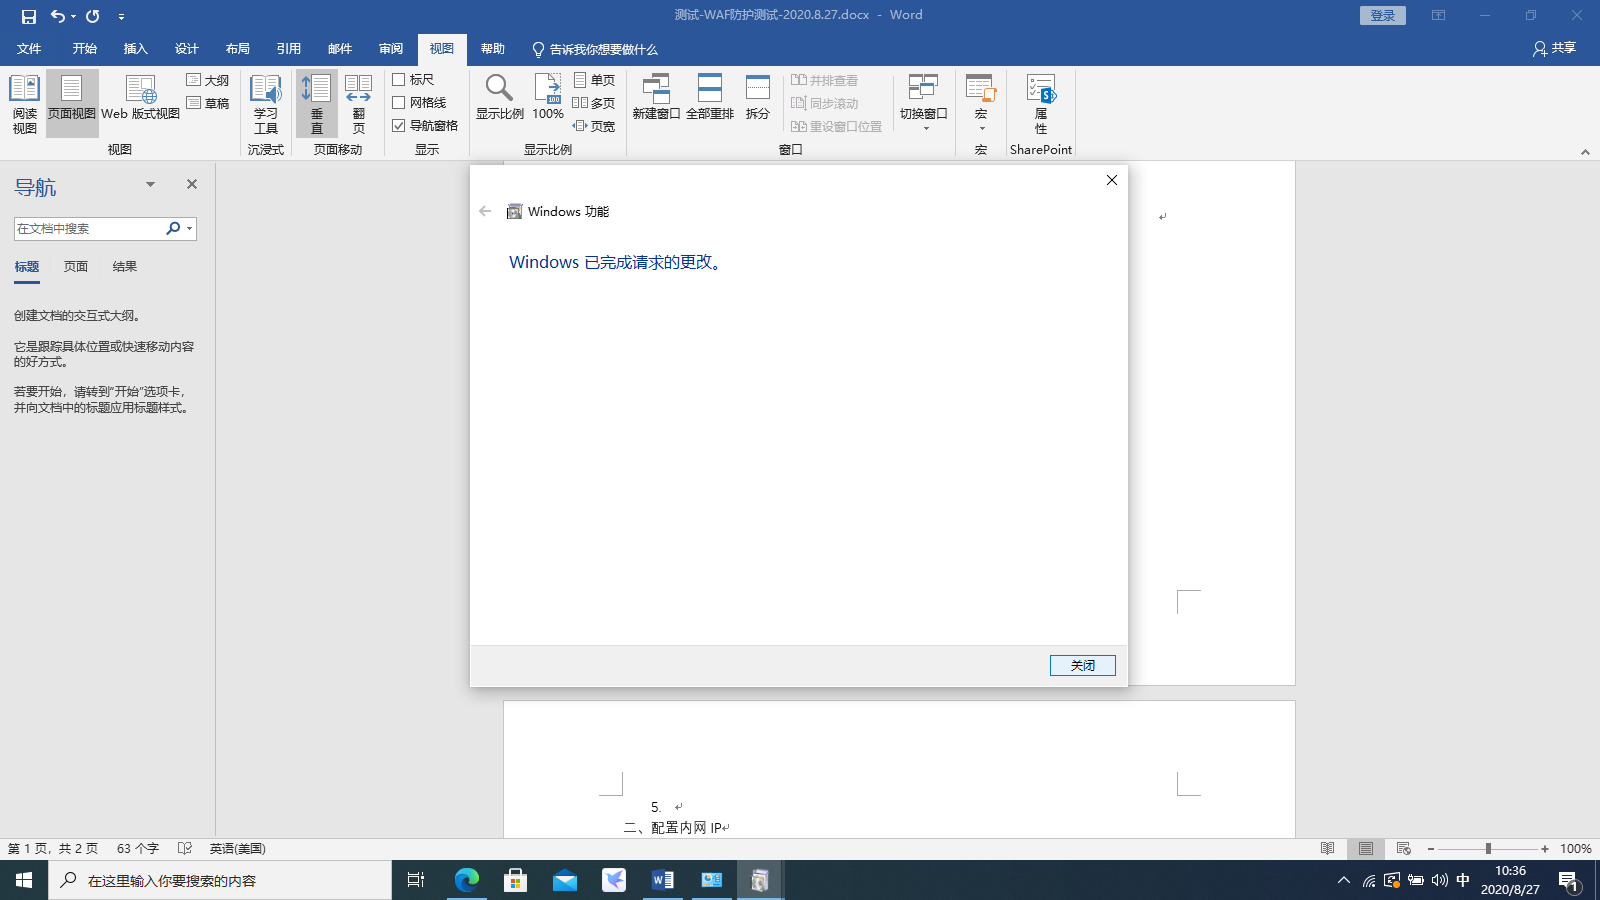The height and width of the screenshot is (900, 1600).
Task: Open the Zoom ratio dialog magnifier
Action: click(x=499, y=97)
